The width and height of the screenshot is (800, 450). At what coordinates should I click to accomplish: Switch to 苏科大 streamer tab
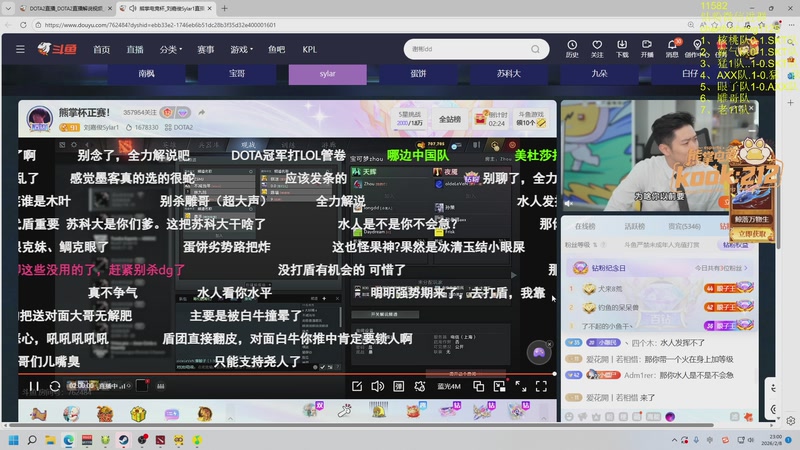(x=509, y=74)
